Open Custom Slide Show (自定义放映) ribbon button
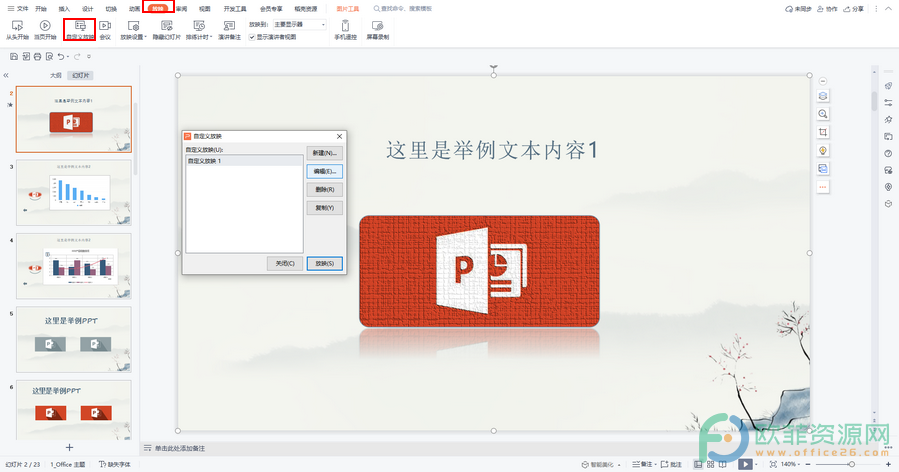The image size is (899, 472). pyautogui.click(x=80, y=30)
